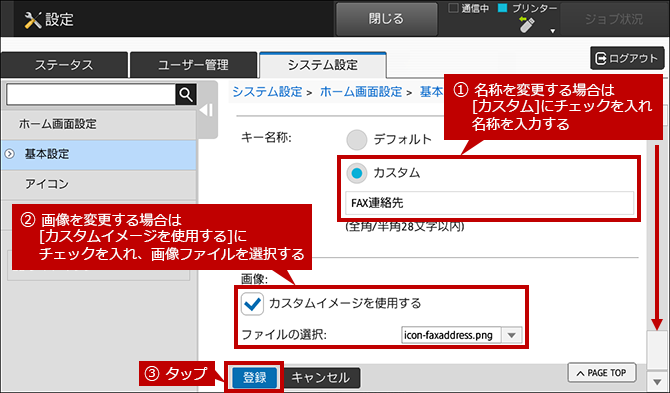670x393 pixels.
Task: Select the デフォルト radio button
Action: pyautogui.click(x=357, y=140)
